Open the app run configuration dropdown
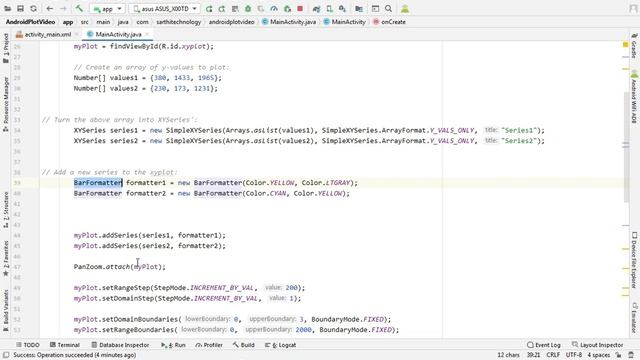The width and height of the screenshot is (640, 360). (x=107, y=9)
